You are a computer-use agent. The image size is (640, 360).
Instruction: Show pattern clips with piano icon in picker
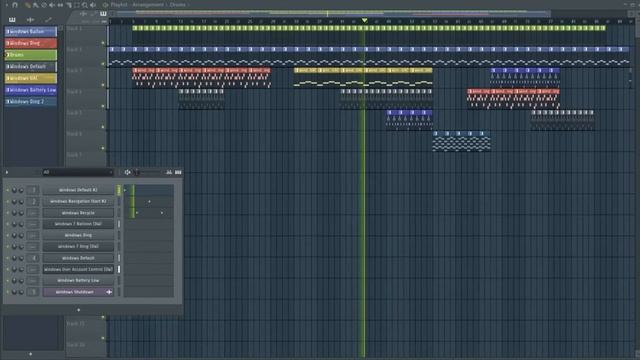click(12, 20)
